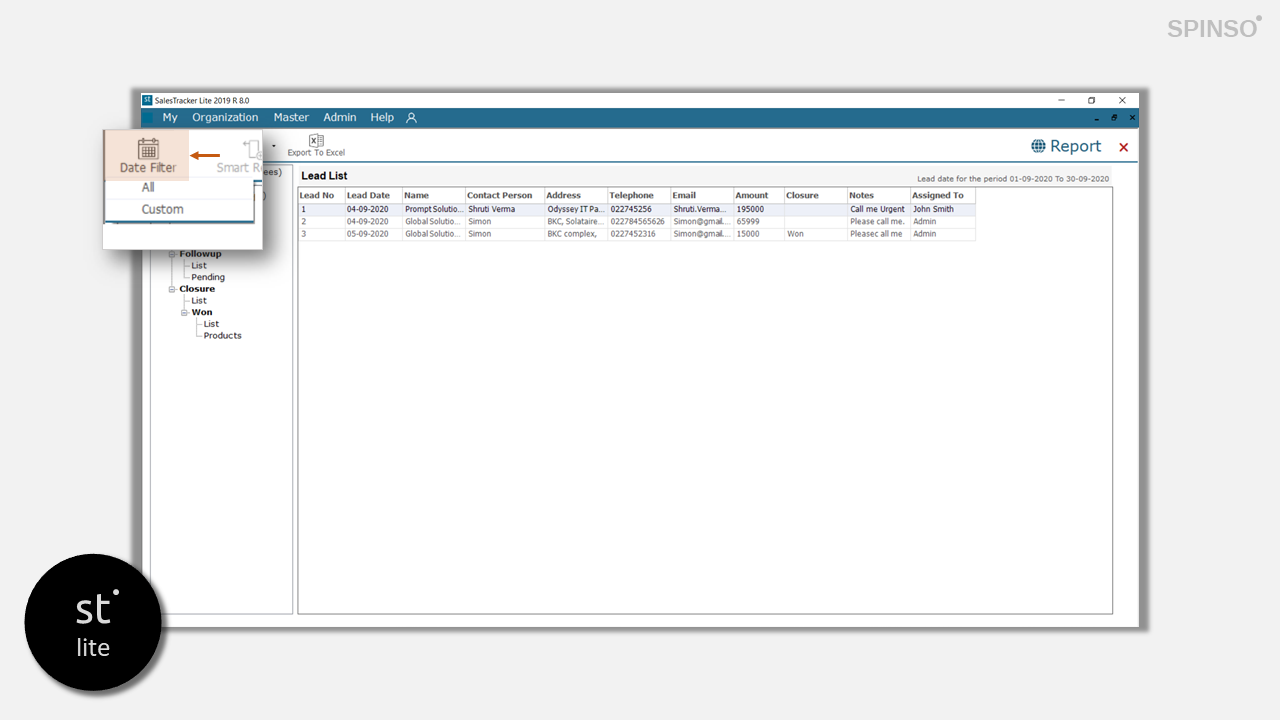The width and height of the screenshot is (1280, 720).
Task: Click the SalesTracker app icon in title bar
Action: (x=147, y=100)
